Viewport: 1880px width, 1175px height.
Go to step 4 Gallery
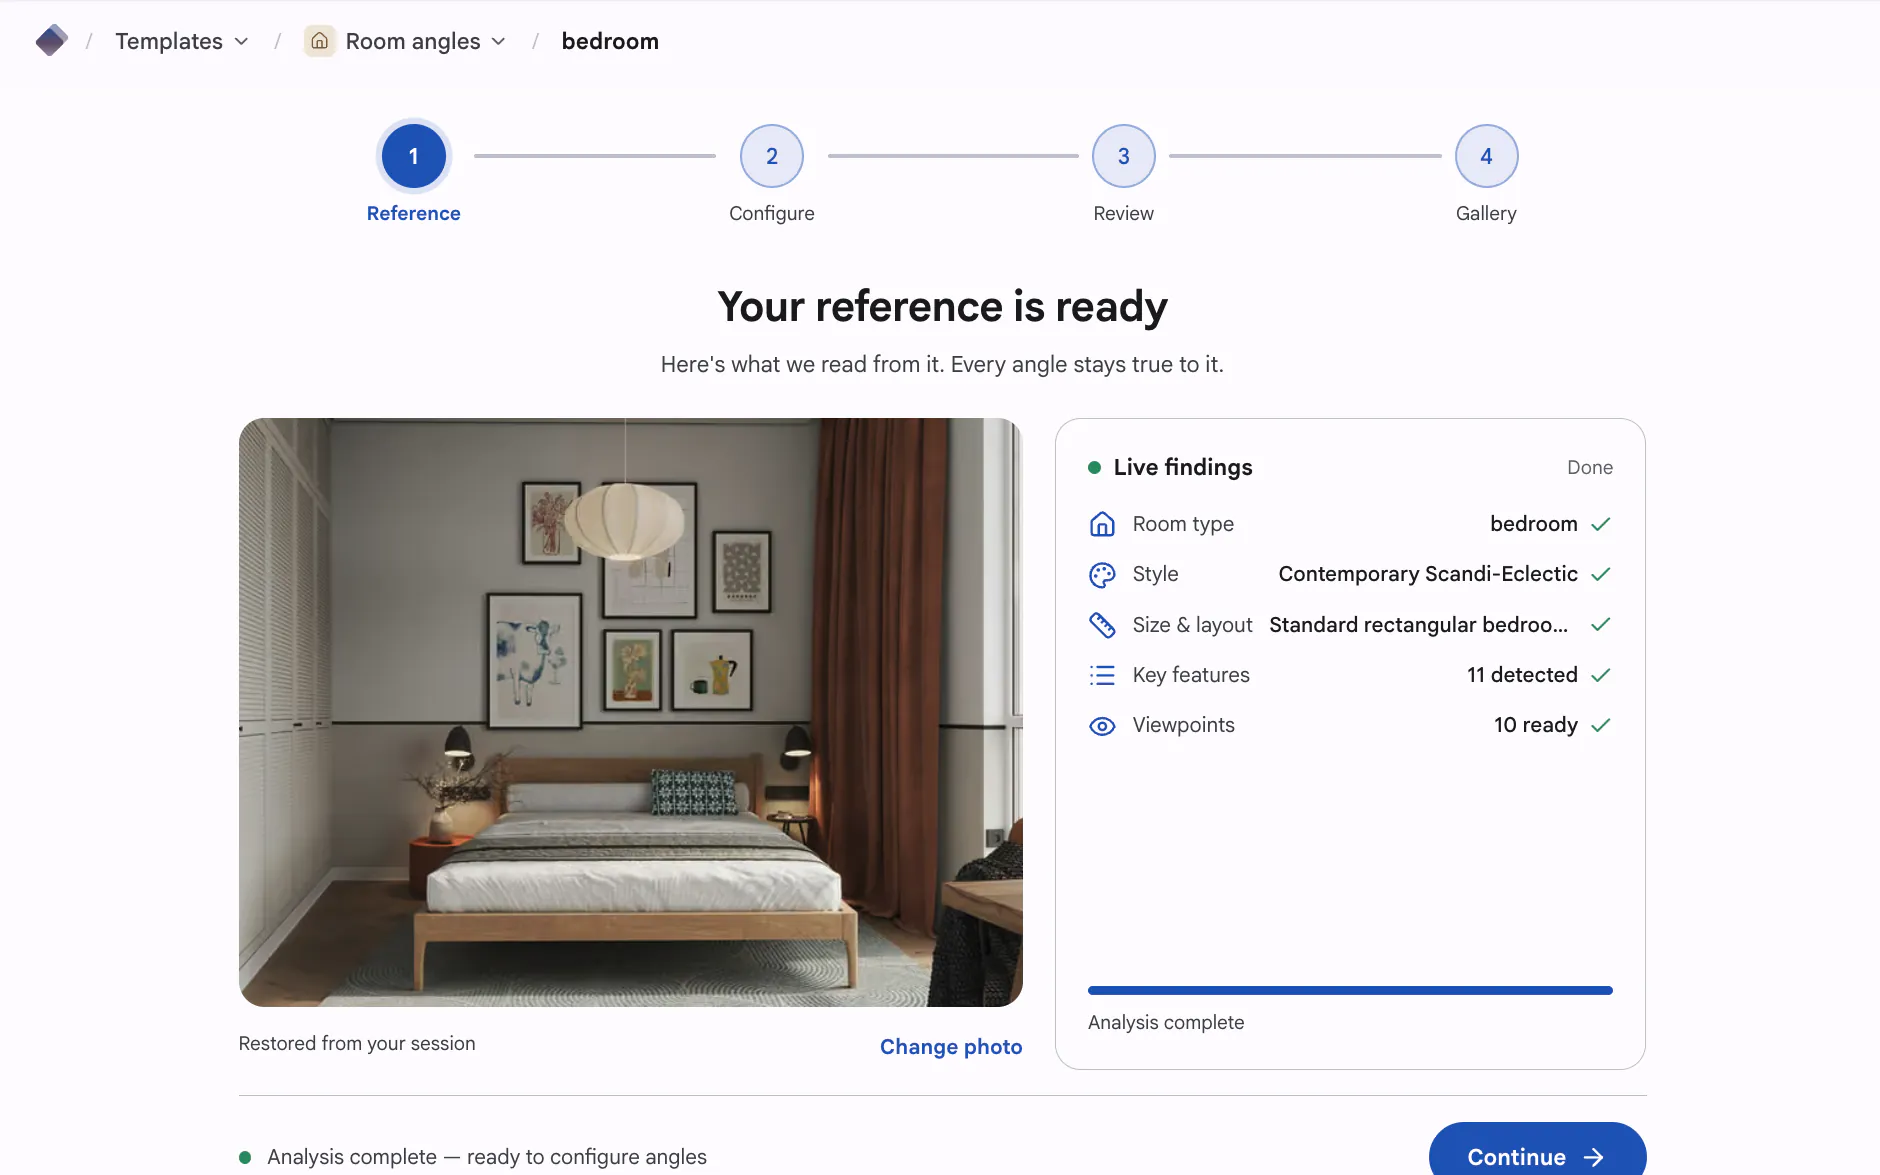(x=1486, y=156)
